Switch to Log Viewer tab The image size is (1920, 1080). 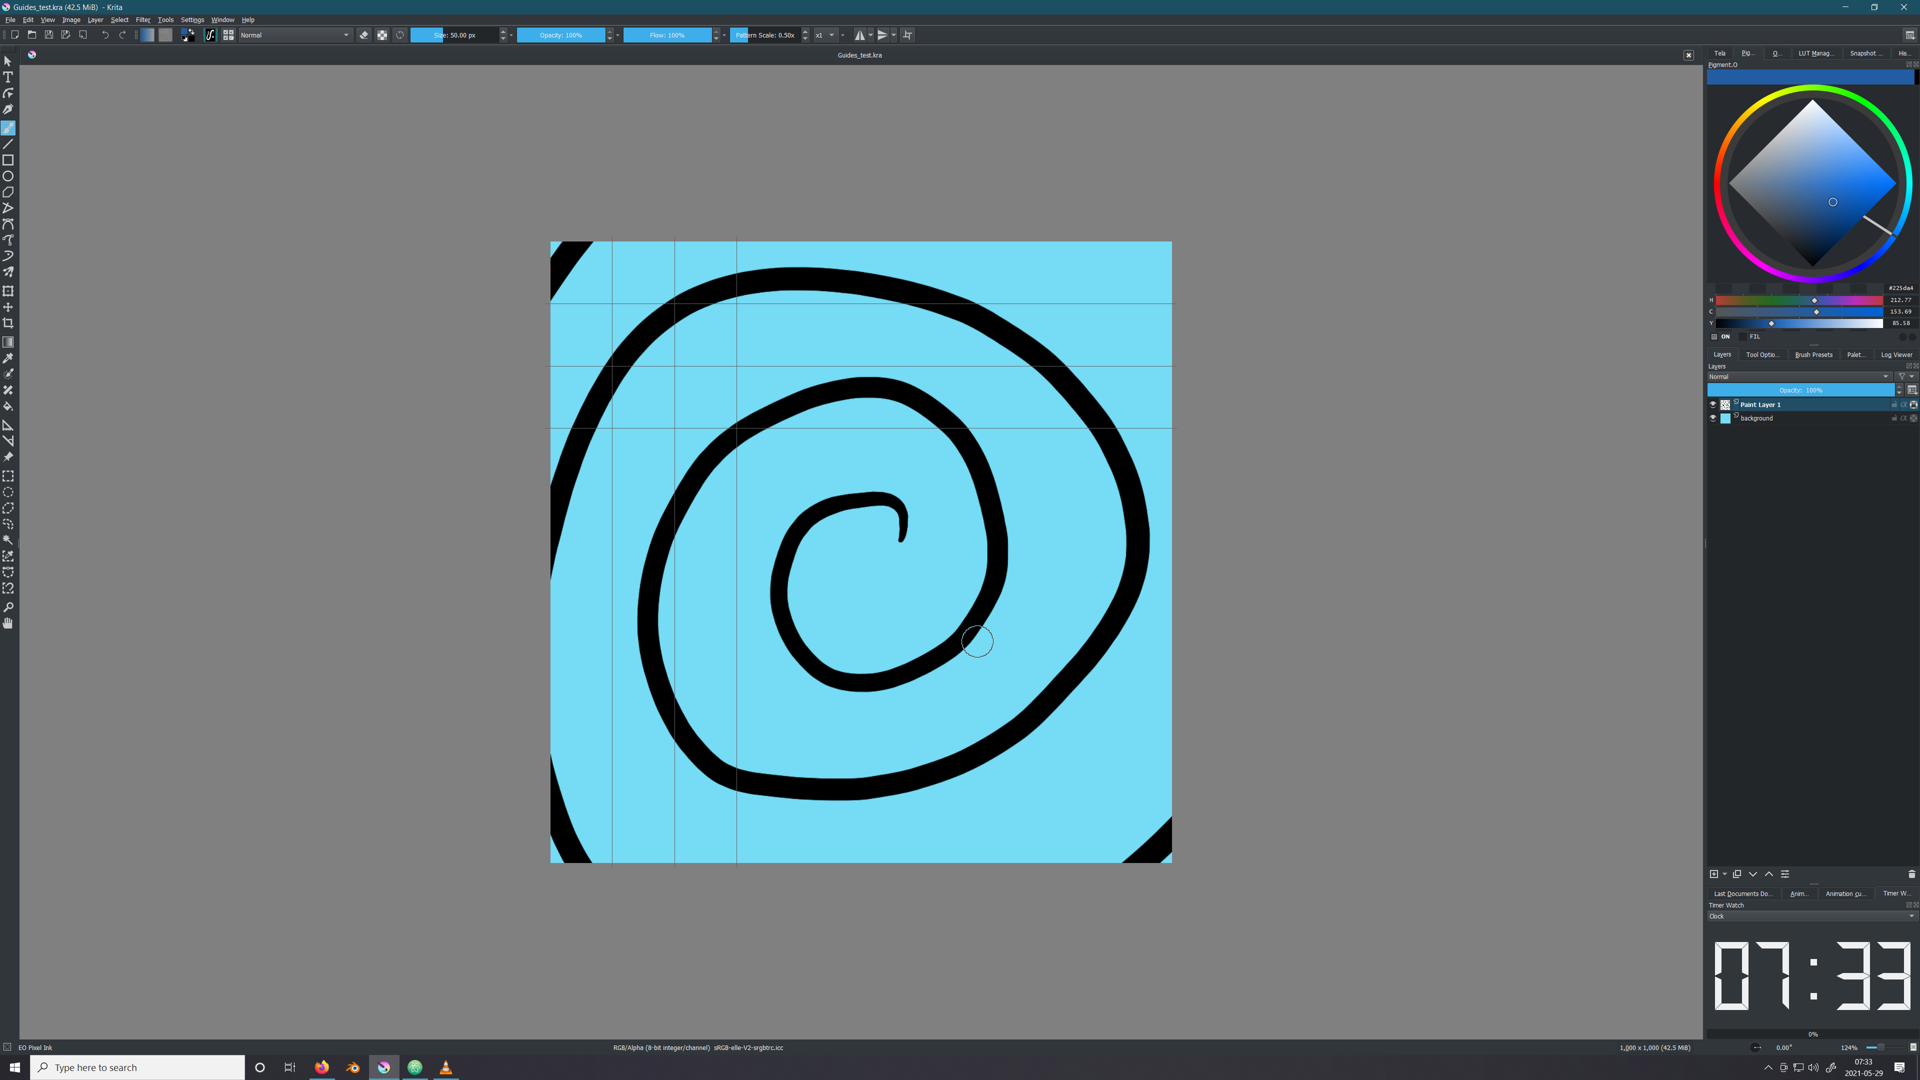1896,355
